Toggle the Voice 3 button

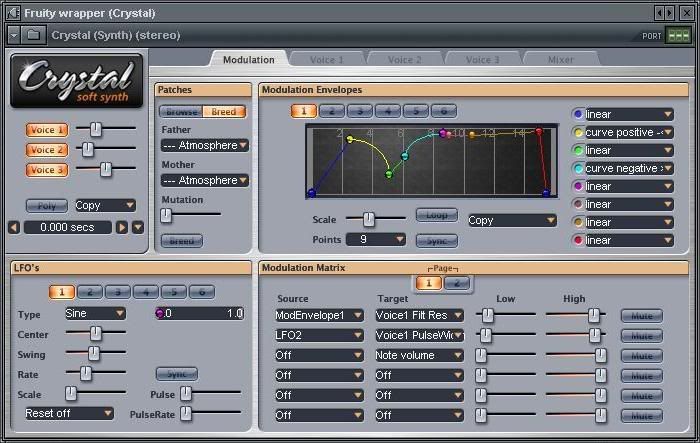47,170
